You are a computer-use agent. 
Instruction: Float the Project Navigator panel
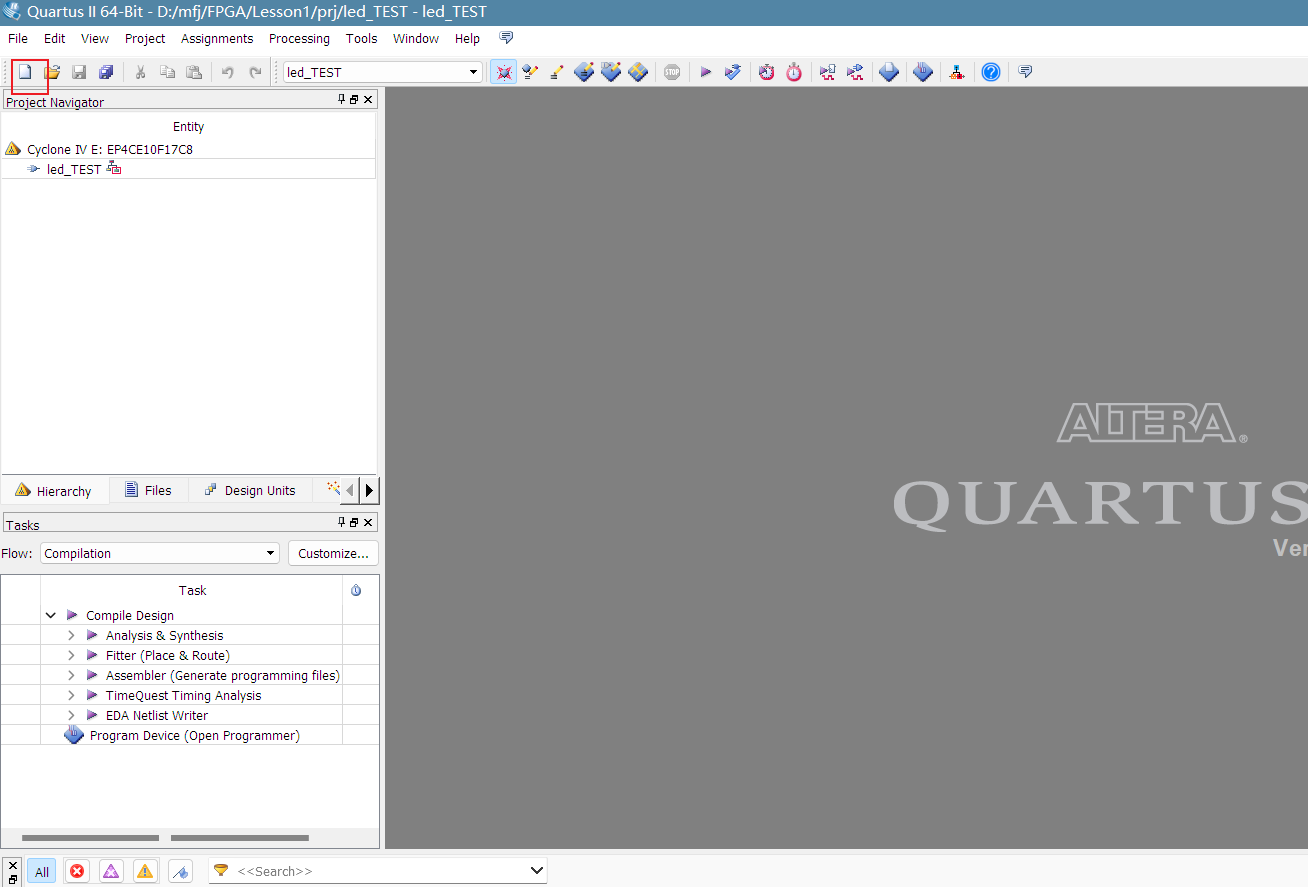point(354,100)
